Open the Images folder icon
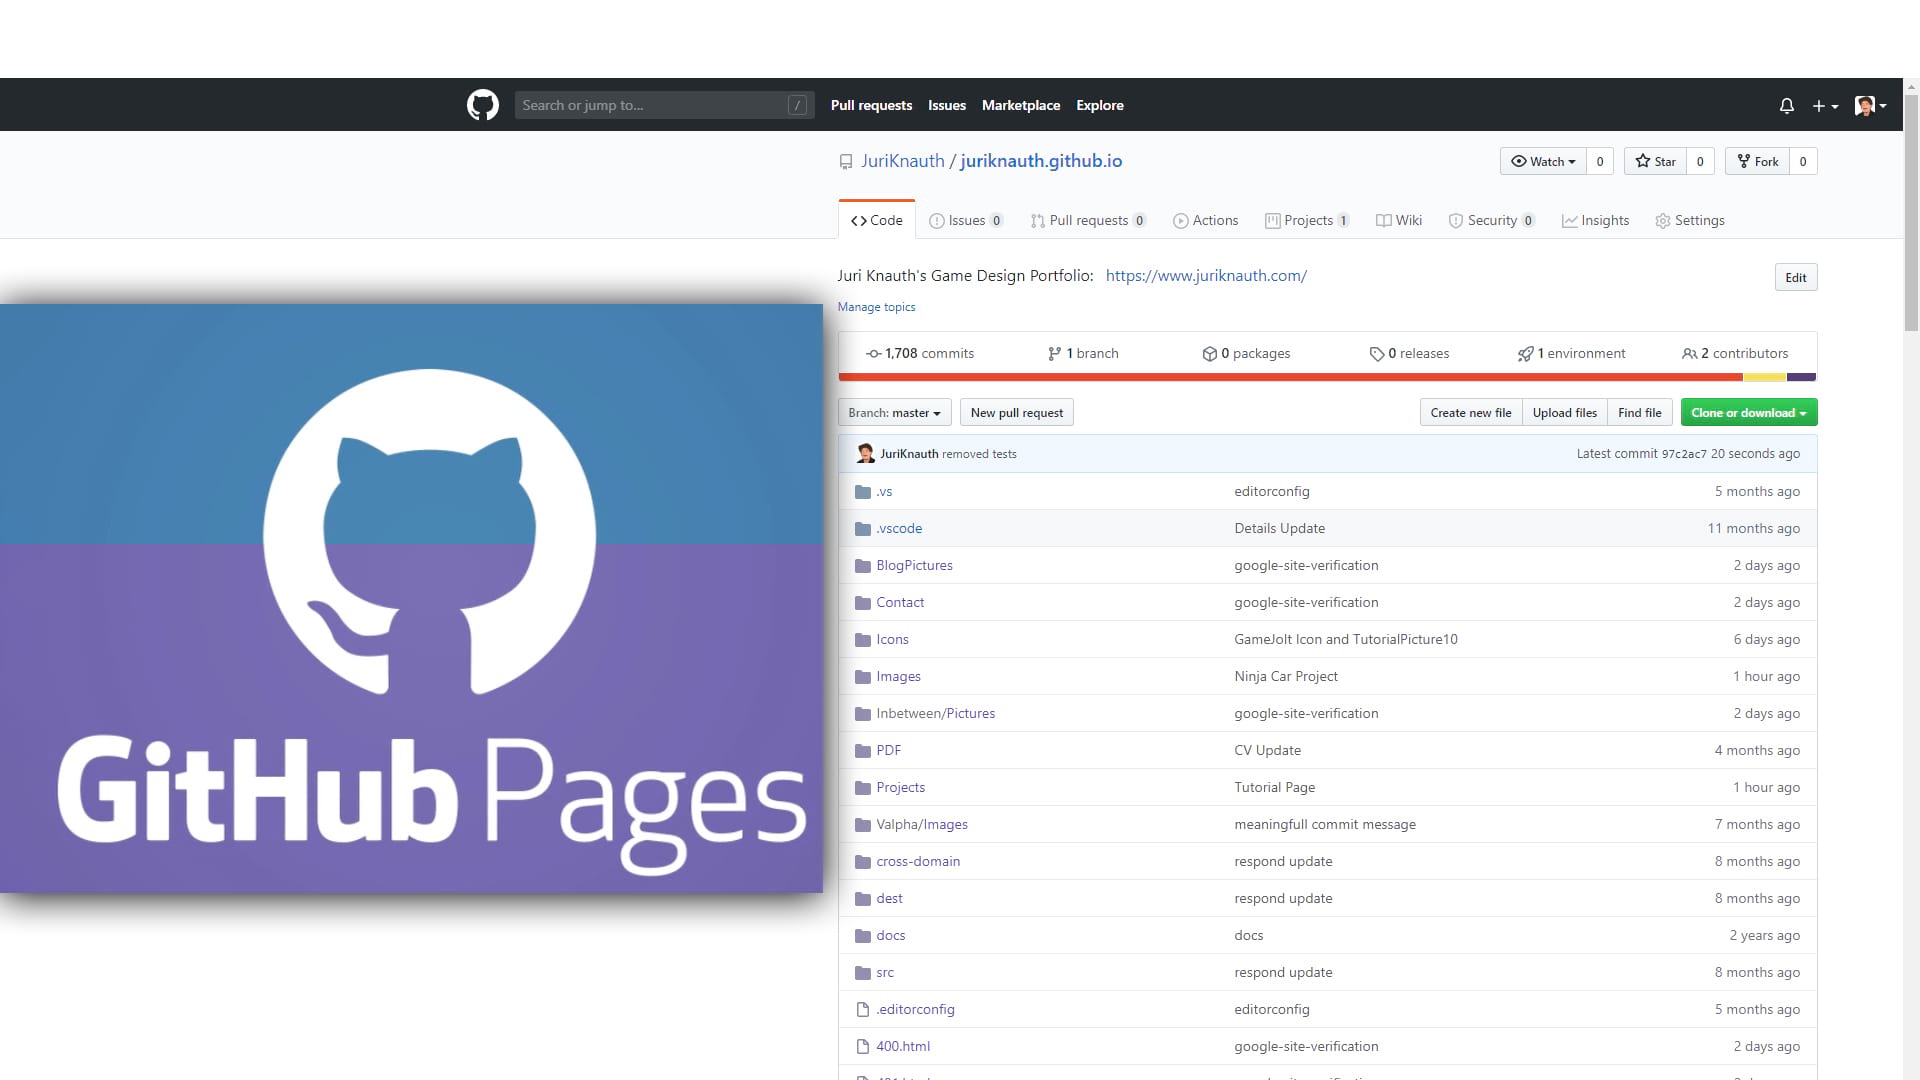This screenshot has width=1920, height=1080. point(862,677)
